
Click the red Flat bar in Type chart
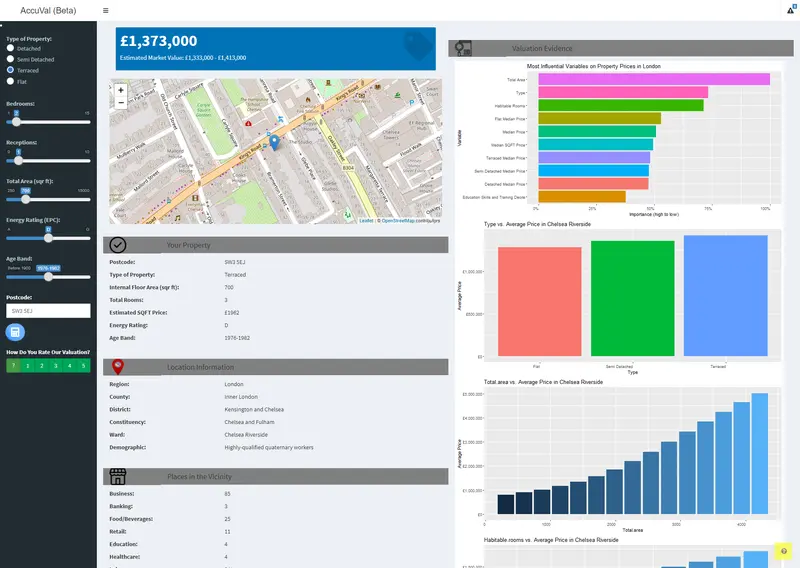540,302
